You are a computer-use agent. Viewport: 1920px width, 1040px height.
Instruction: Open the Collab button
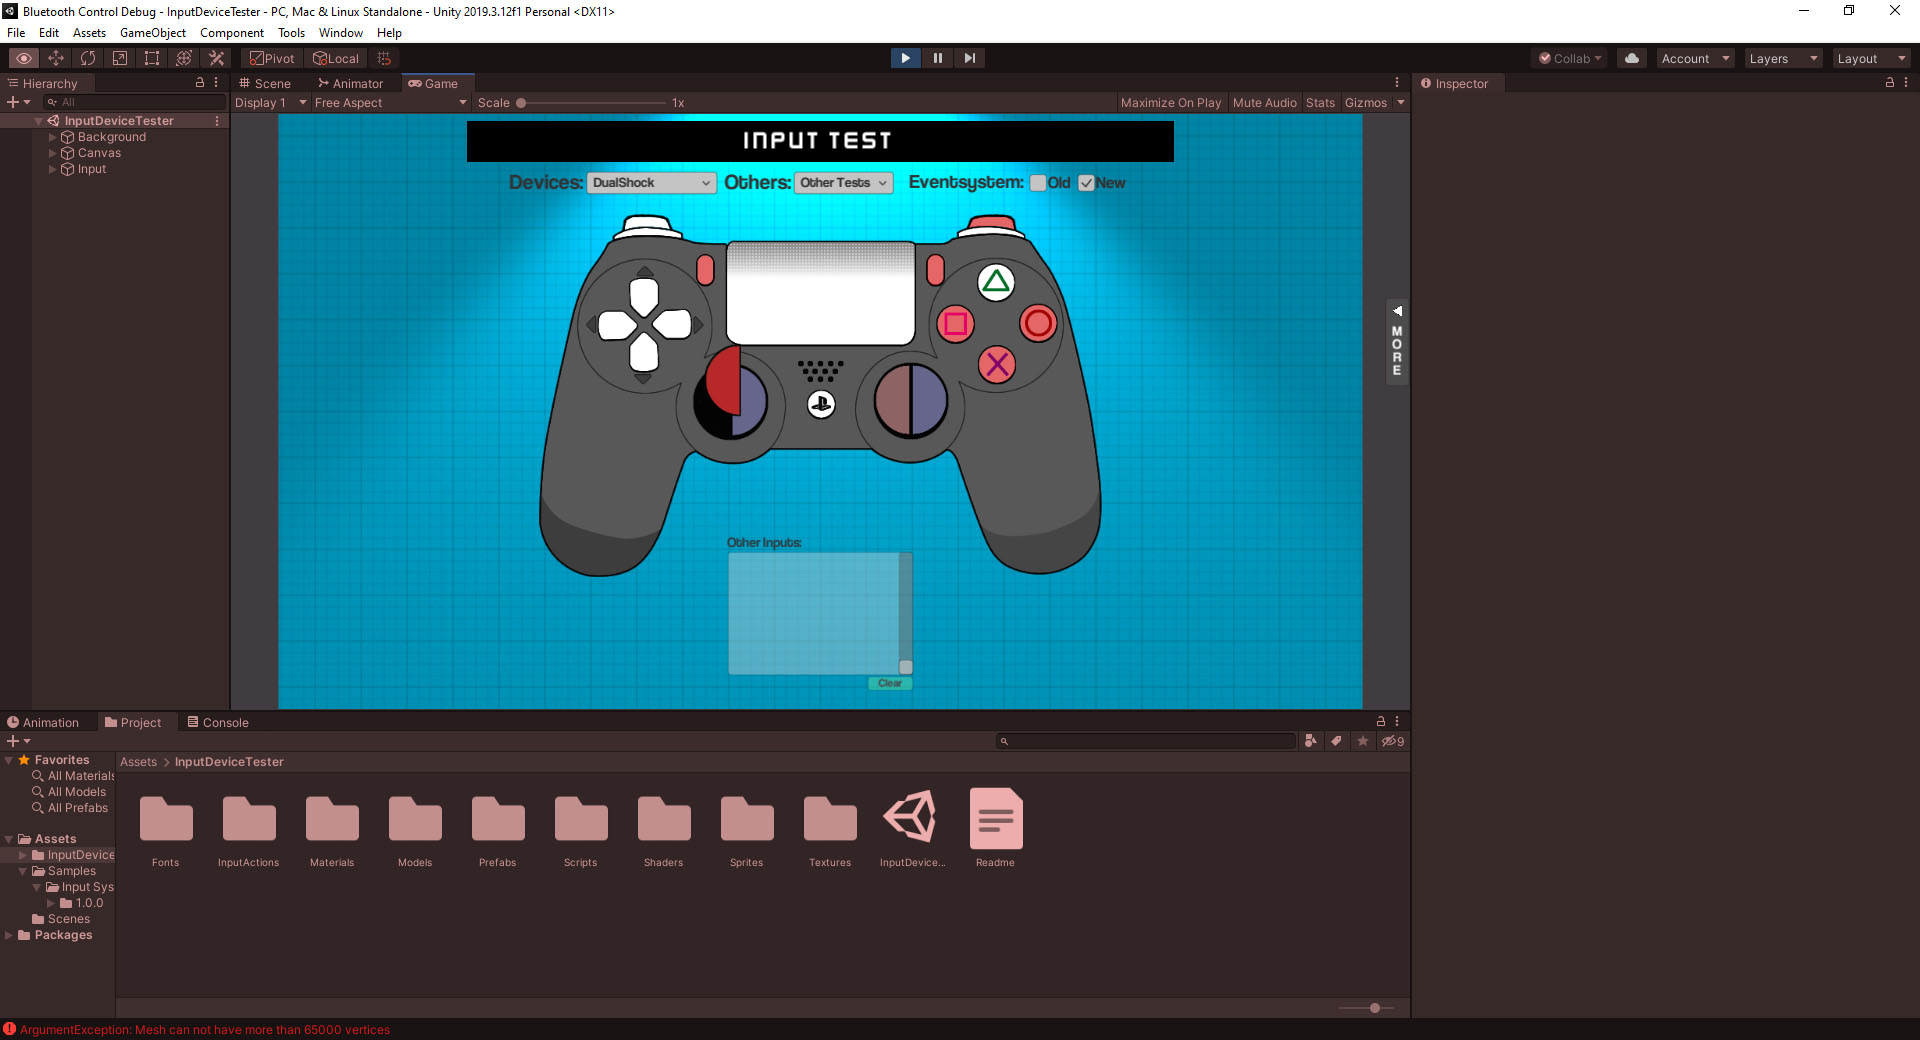[1570, 58]
